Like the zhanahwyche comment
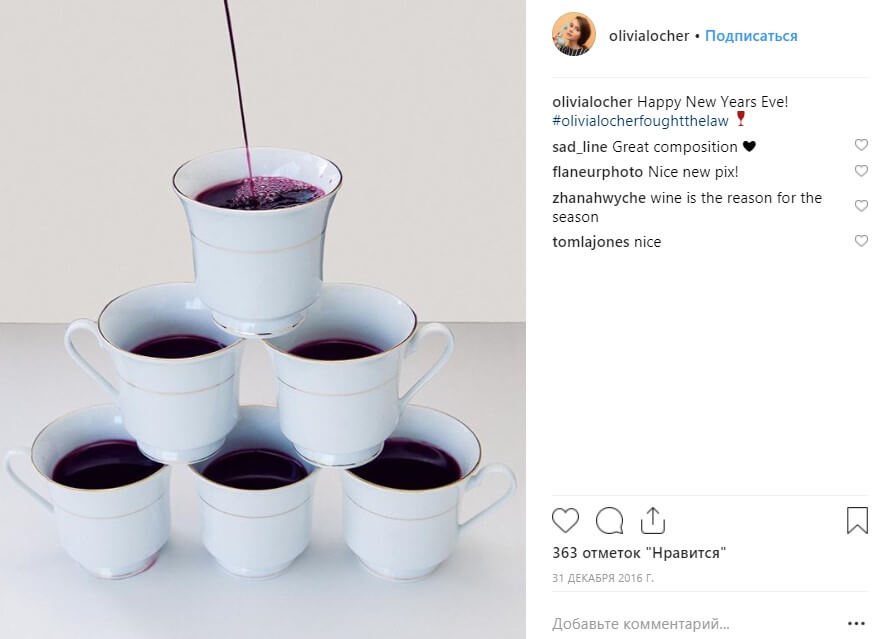The image size is (884, 639). 861,206
